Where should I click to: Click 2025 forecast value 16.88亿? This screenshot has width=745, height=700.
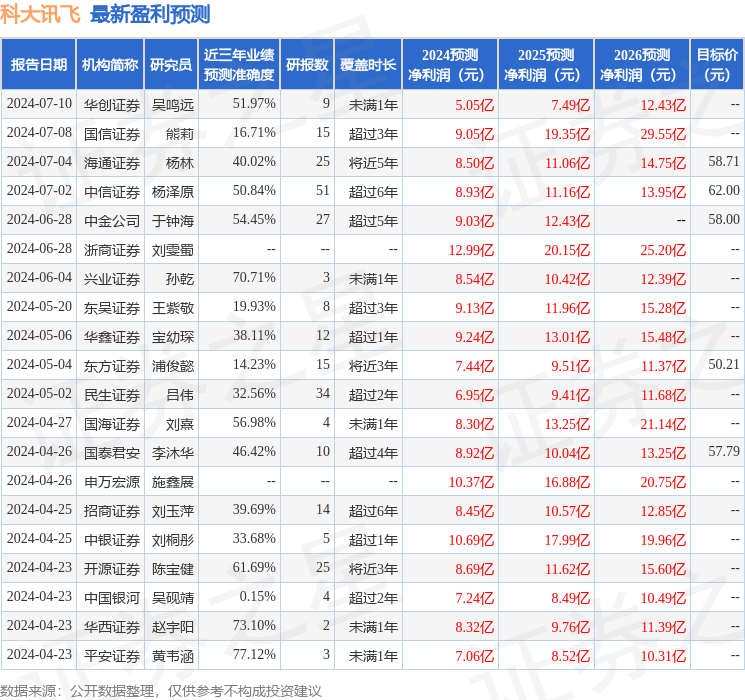pyautogui.click(x=567, y=482)
